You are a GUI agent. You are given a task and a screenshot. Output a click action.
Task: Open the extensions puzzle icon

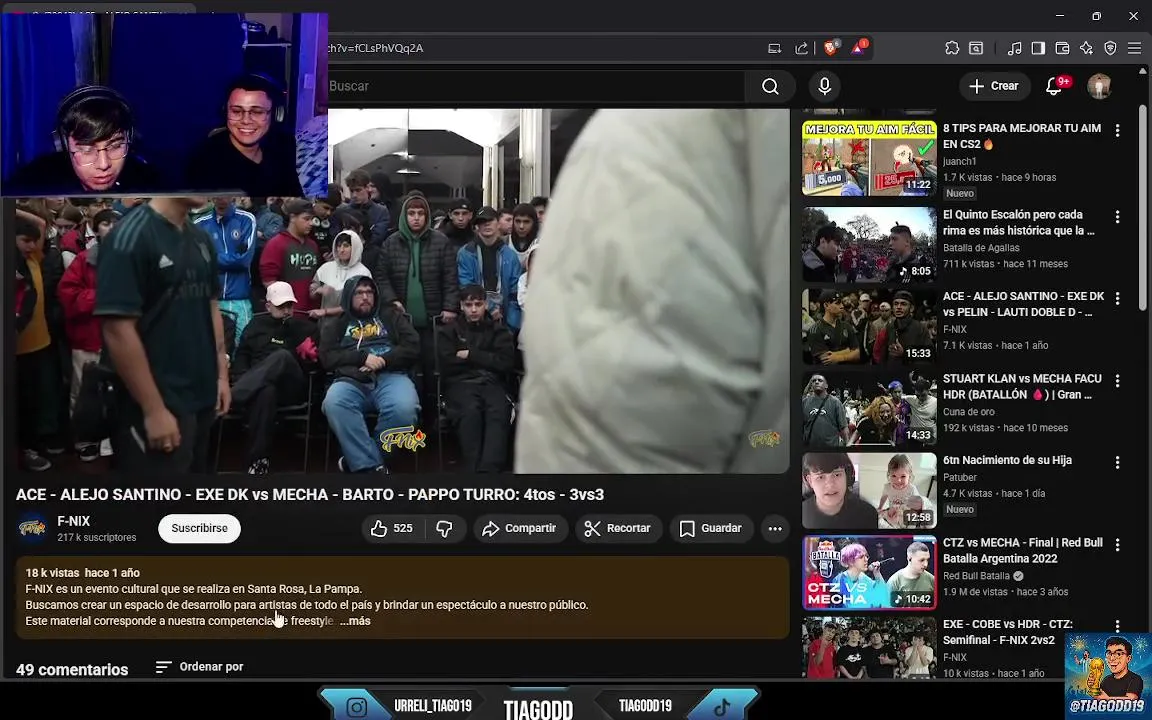point(951,48)
